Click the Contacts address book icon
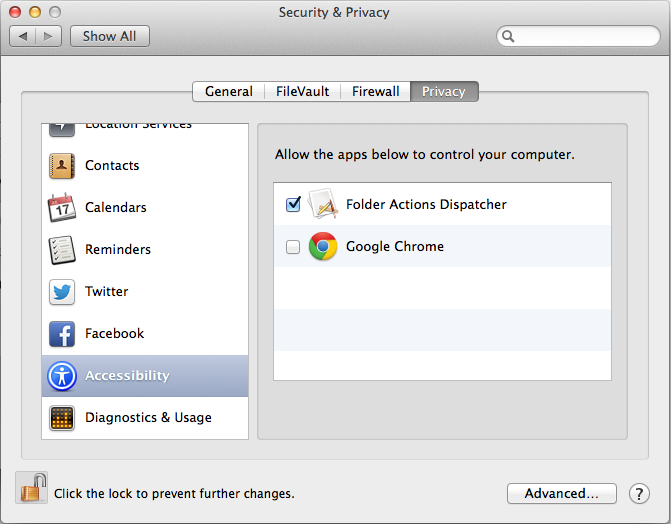 click(62, 166)
